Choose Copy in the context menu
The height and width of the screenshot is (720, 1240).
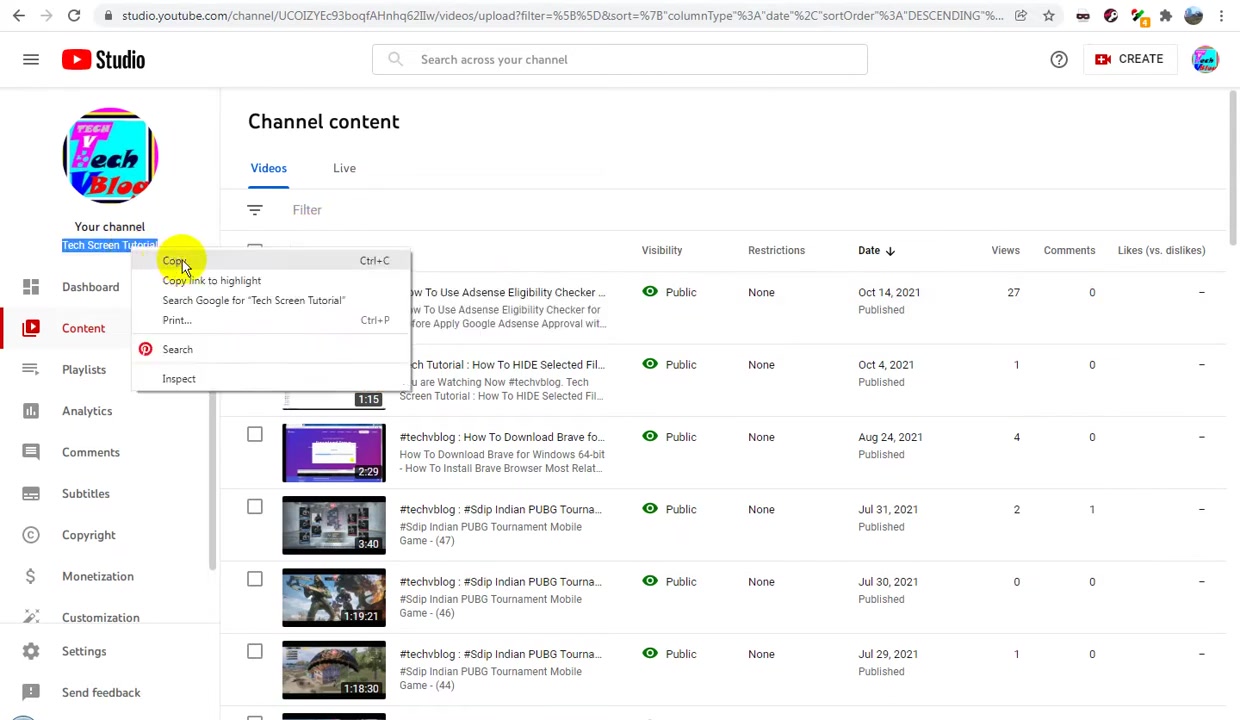174,261
